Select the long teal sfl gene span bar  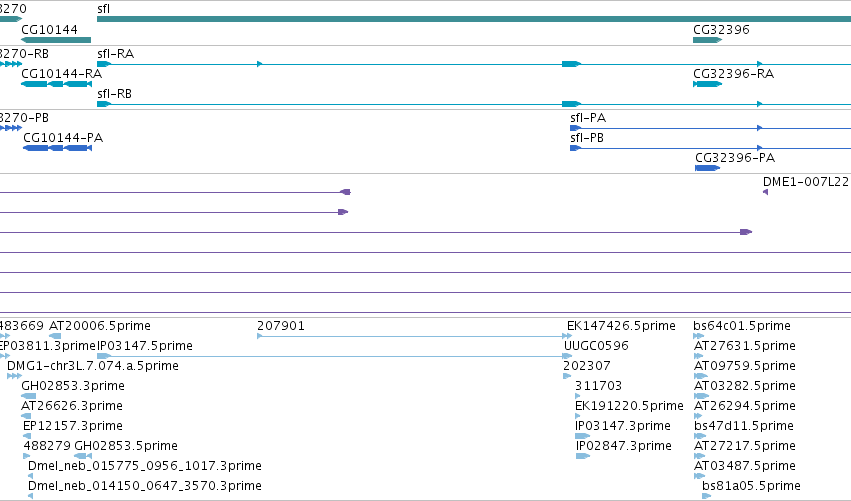[x=474, y=20]
